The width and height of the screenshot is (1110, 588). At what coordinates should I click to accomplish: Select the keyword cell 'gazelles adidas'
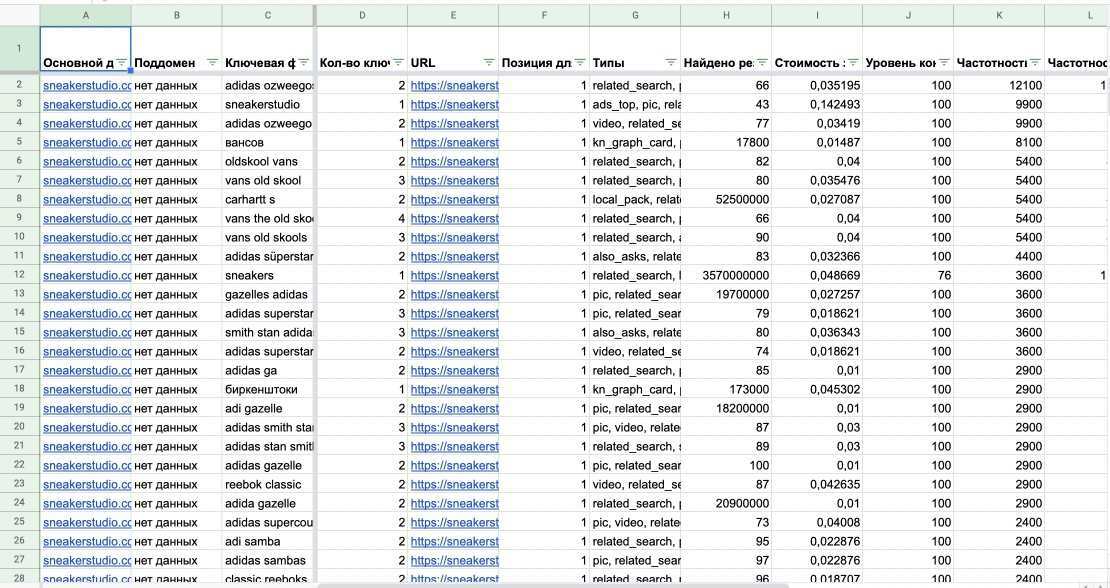tap(268, 294)
